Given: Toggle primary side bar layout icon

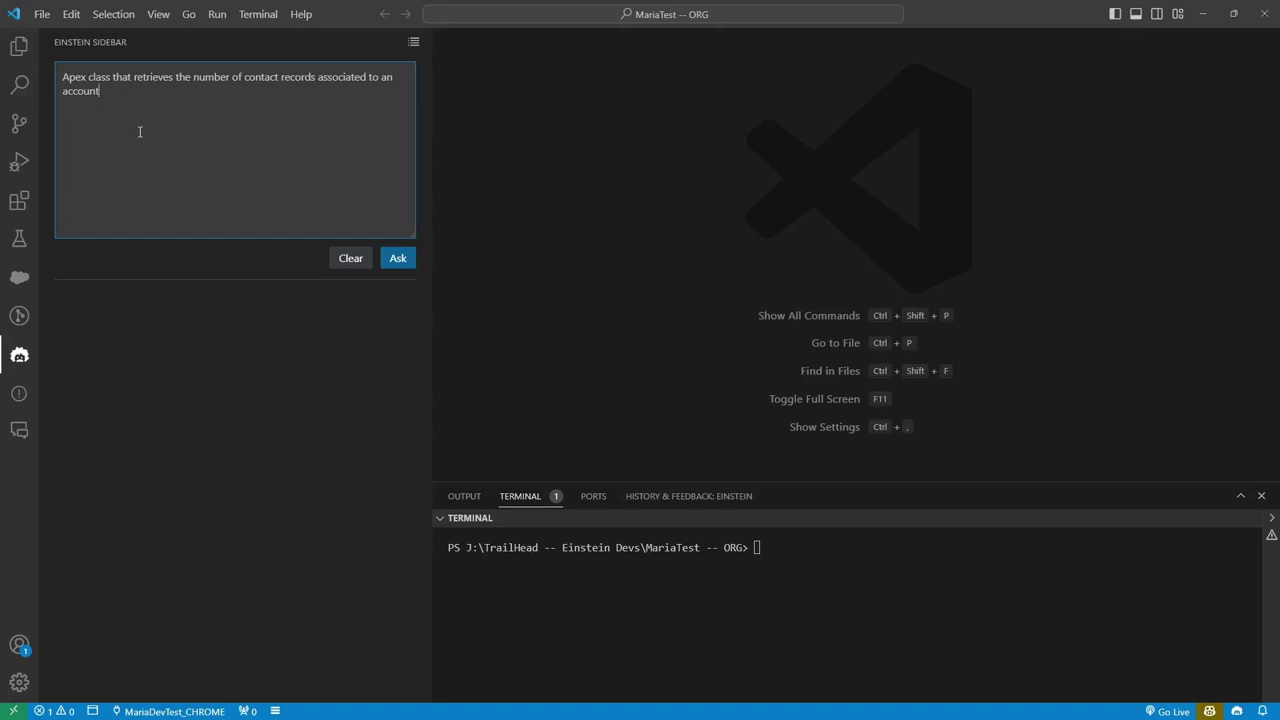Looking at the screenshot, I should (1115, 14).
